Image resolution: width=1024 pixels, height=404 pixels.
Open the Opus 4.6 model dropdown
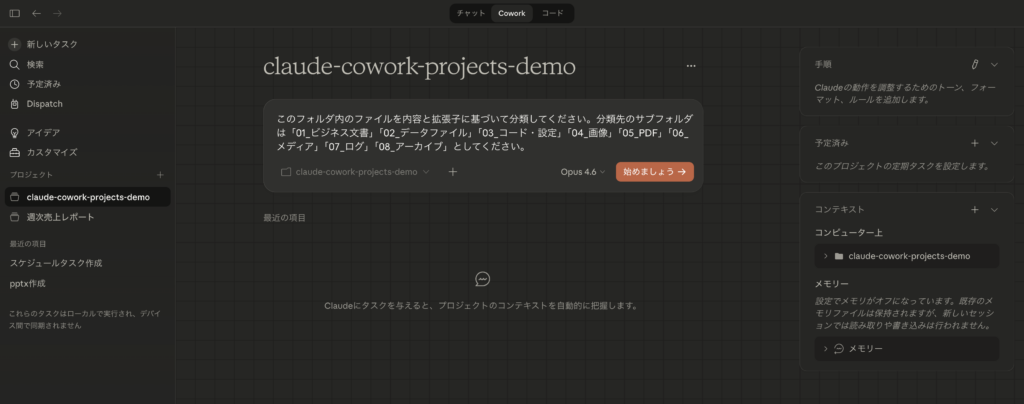[583, 172]
